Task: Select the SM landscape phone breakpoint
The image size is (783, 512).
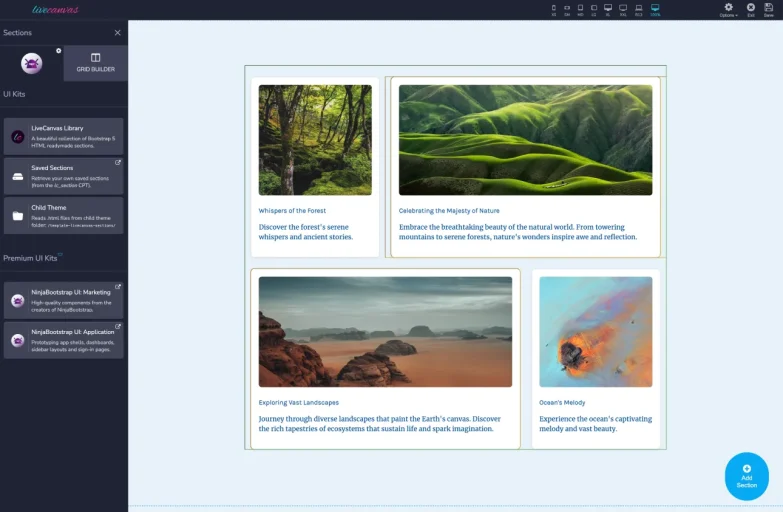Action: tap(567, 9)
